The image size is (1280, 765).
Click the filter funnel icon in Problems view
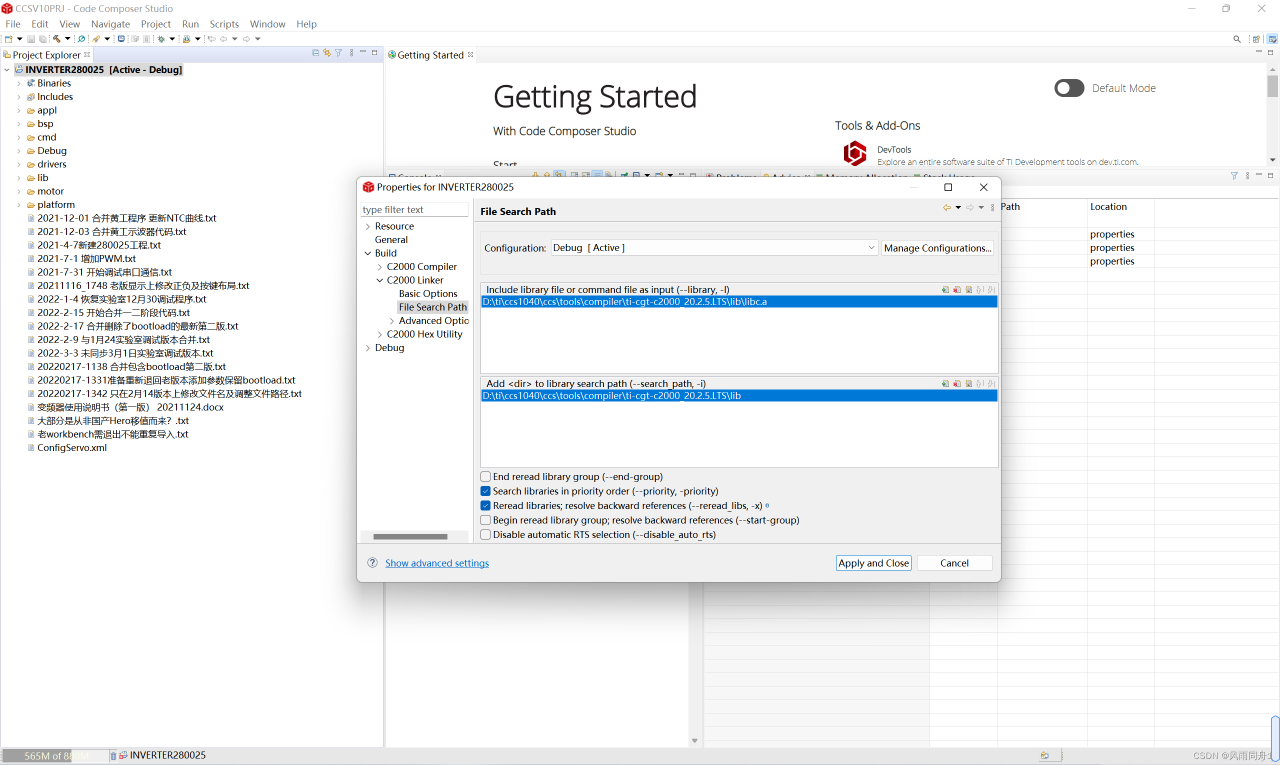pyautogui.click(x=1234, y=176)
